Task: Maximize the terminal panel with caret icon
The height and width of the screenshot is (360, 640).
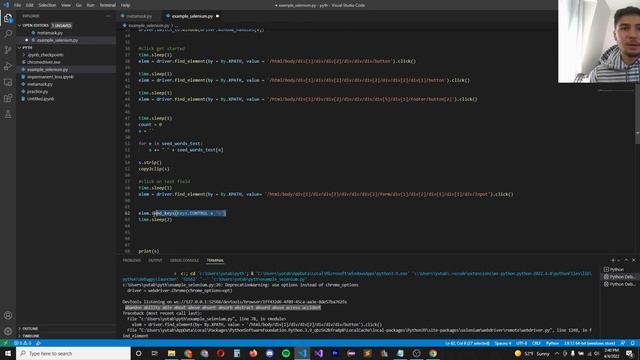Action: [x=626, y=260]
